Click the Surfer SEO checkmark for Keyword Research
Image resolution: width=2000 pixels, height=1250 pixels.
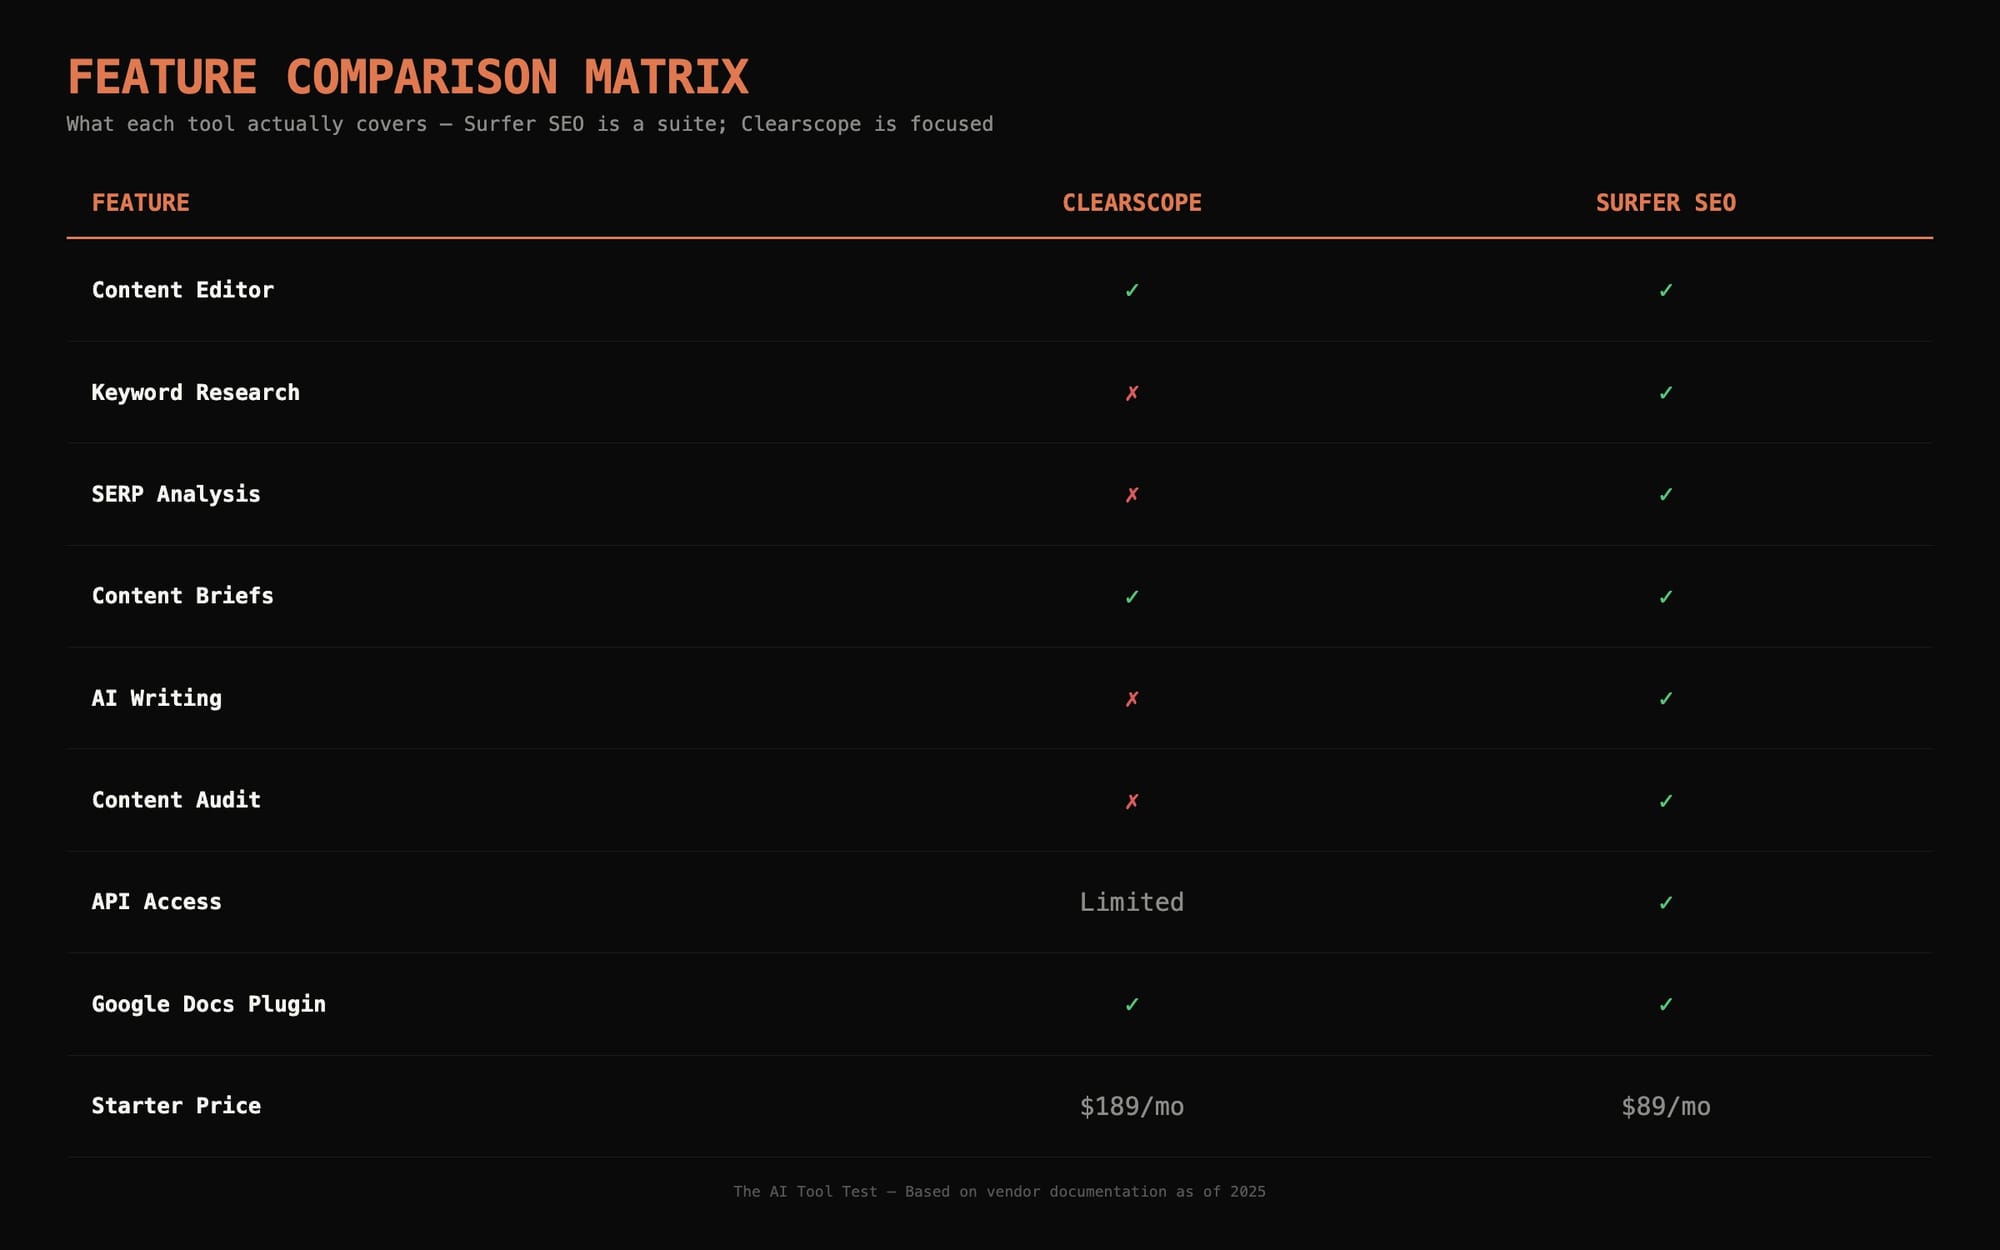pyautogui.click(x=1666, y=393)
